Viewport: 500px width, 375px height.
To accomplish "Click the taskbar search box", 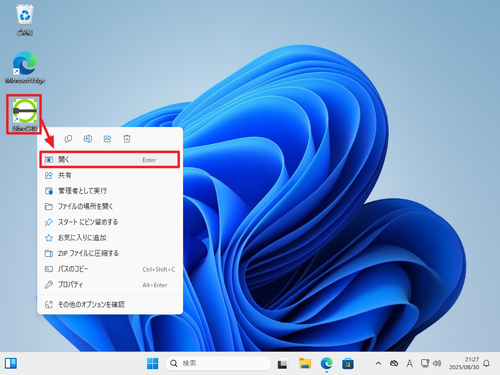I will (x=218, y=363).
